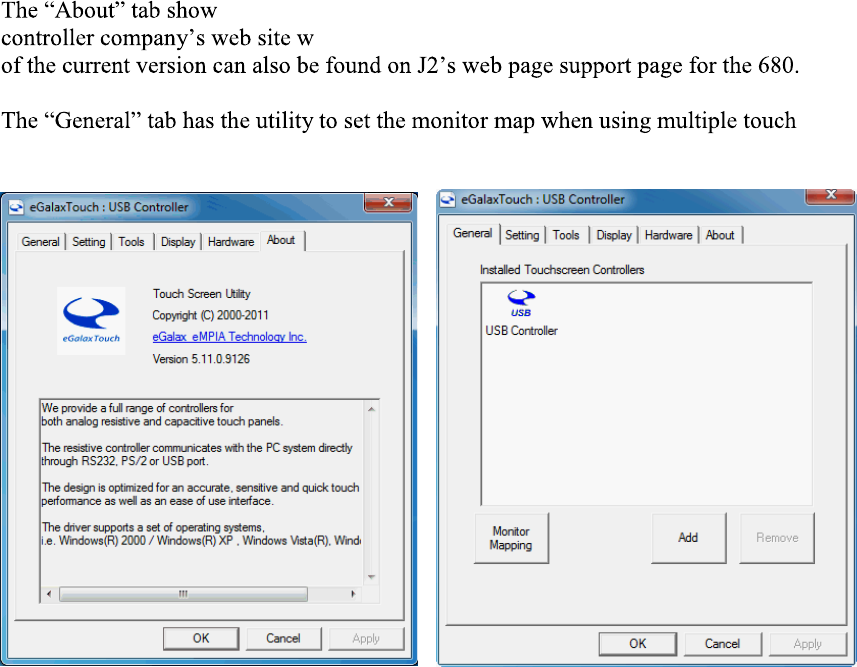The height and width of the screenshot is (667, 857).
Task: Click Add controller button
Action: click(688, 538)
